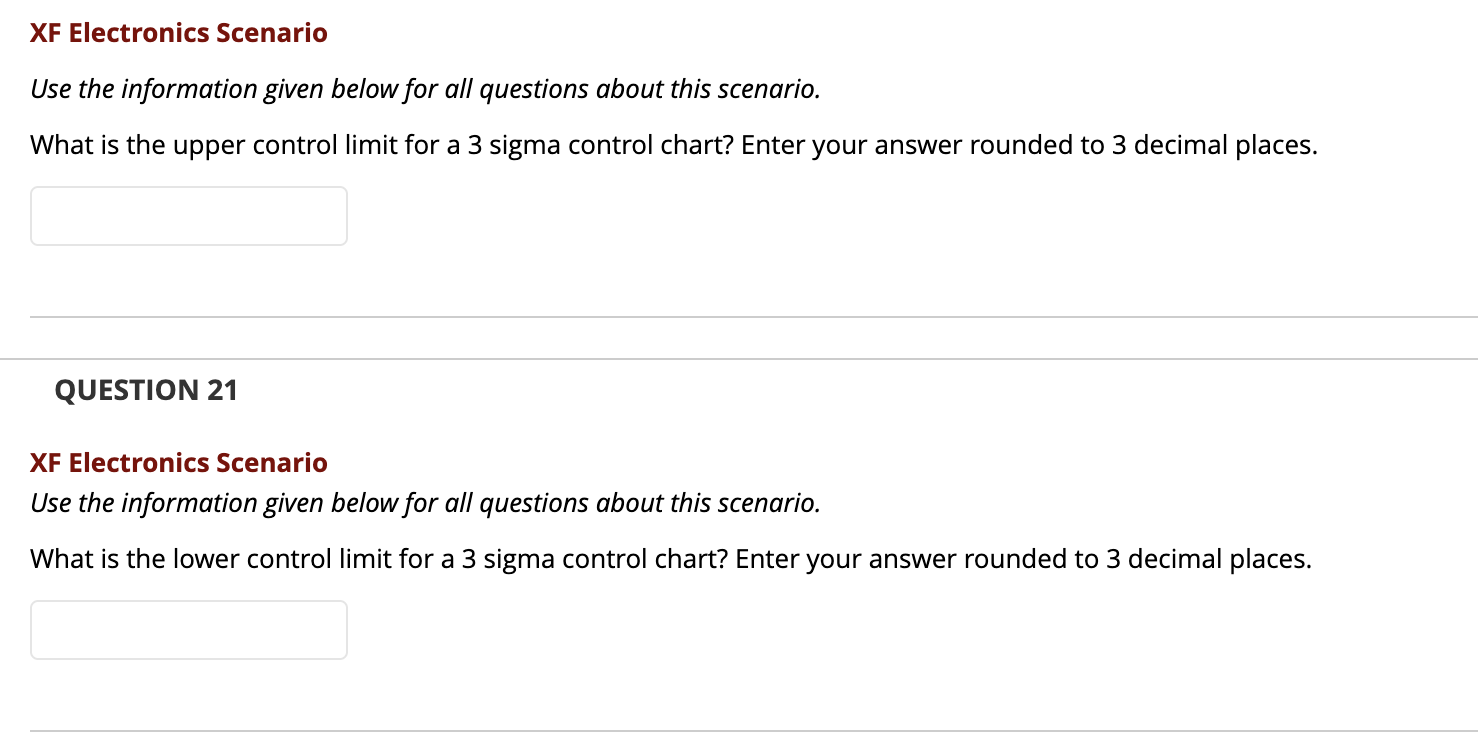Image resolution: width=1478 pixels, height=736 pixels.
Task: Click the answer input field under QUESTION 21
Action: (x=188, y=629)
